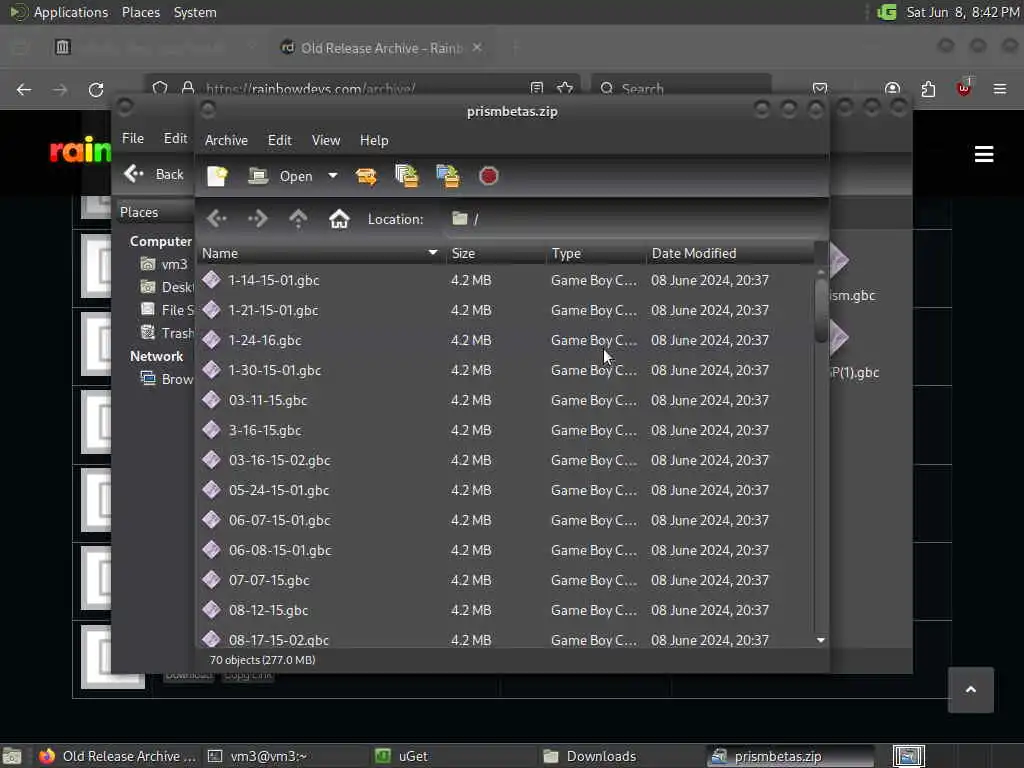The image size is (1024, 768).
Task: Sort by the Name column header
Action: (321, 253)
